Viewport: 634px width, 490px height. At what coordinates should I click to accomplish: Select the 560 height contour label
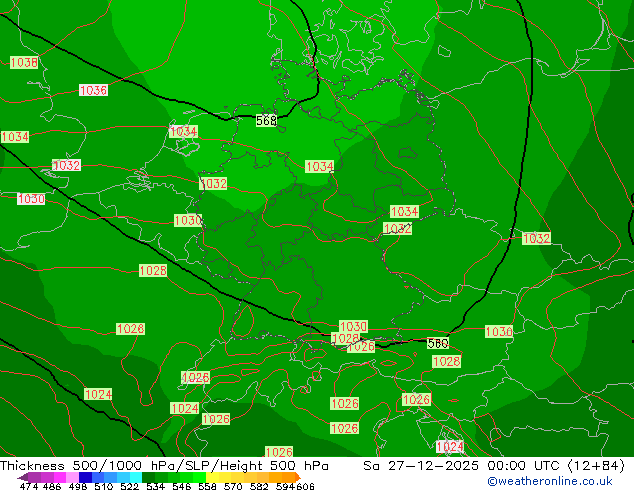click(437, 343)
